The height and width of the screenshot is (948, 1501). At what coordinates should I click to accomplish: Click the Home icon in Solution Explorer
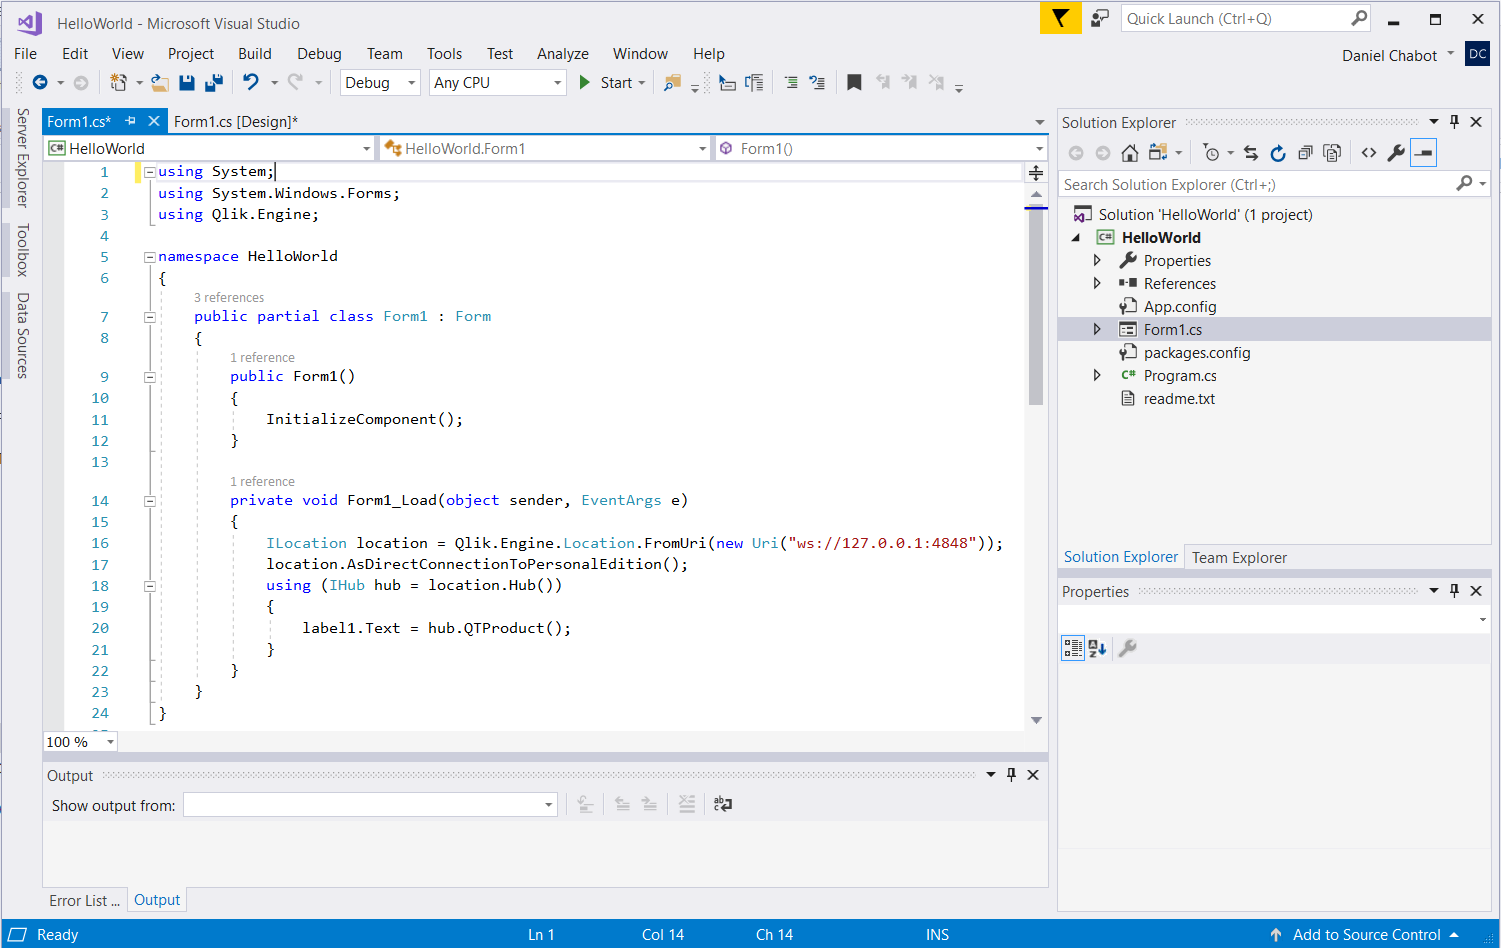pyautogui.click(x=1130, y=153)
